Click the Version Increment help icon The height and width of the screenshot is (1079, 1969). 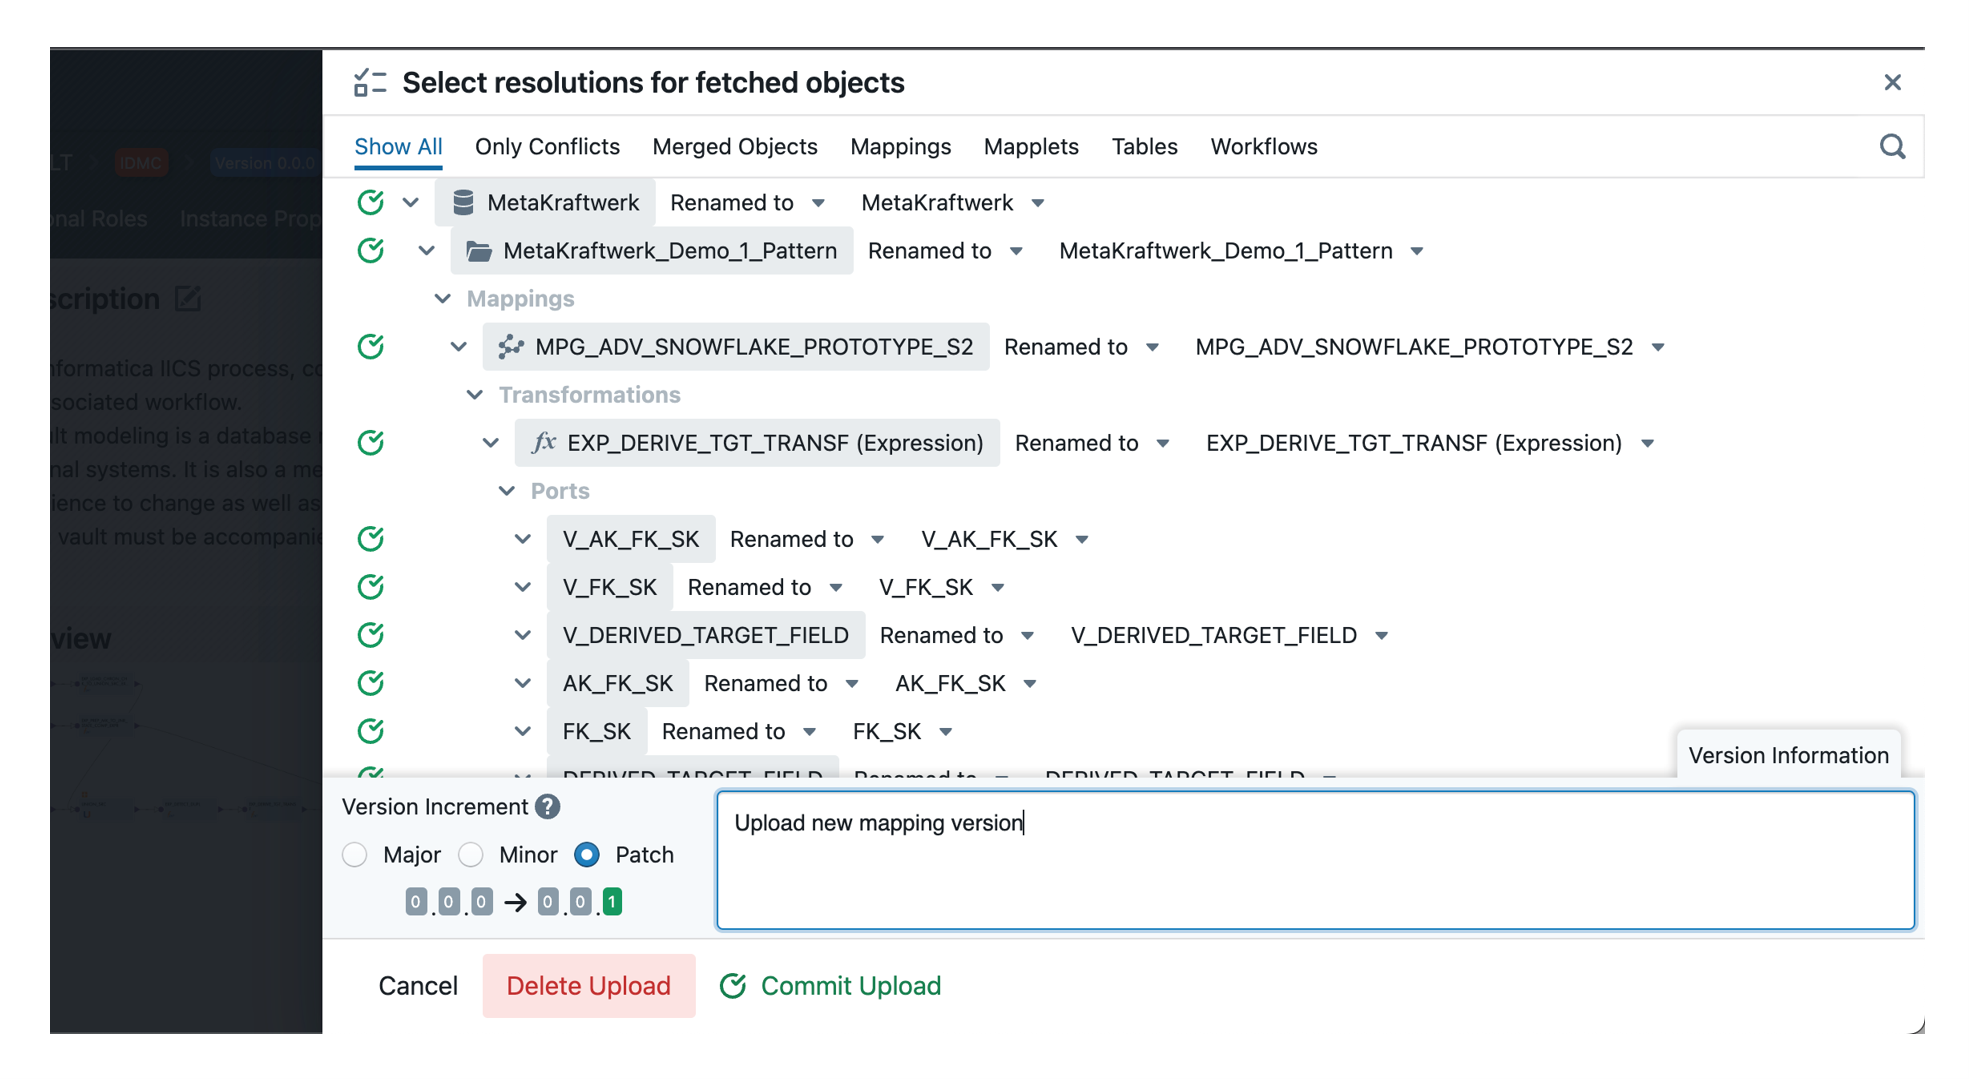(548, 807)
